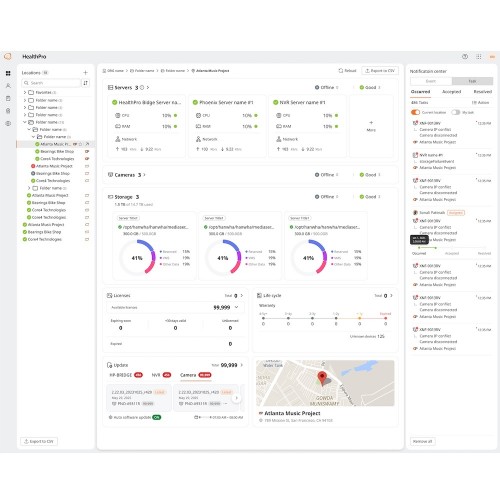
Task: Click the red status icon on Atlanta Music Project row
Action: pyautogui.click(x=33, y=166)
